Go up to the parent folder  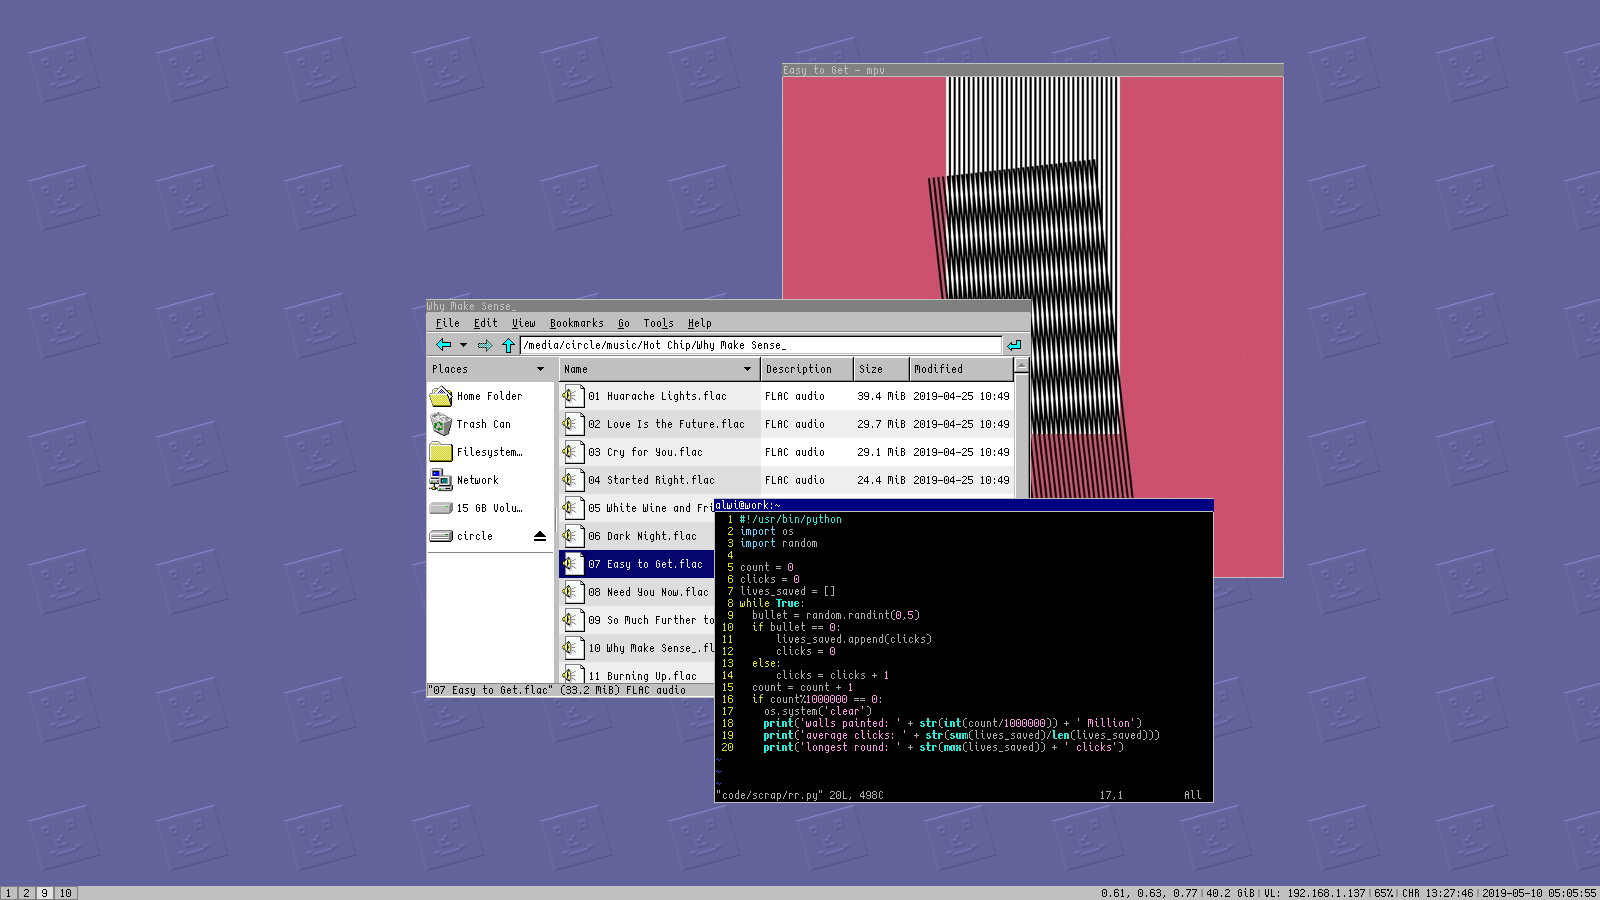pos(508,345)
